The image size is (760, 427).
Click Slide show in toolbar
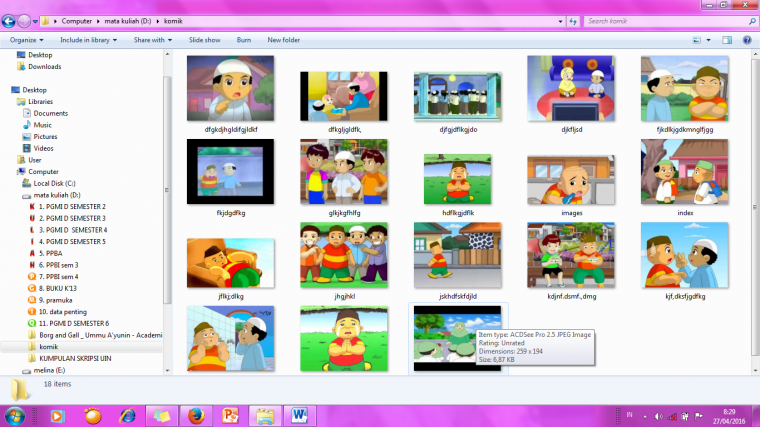point(205,40)
